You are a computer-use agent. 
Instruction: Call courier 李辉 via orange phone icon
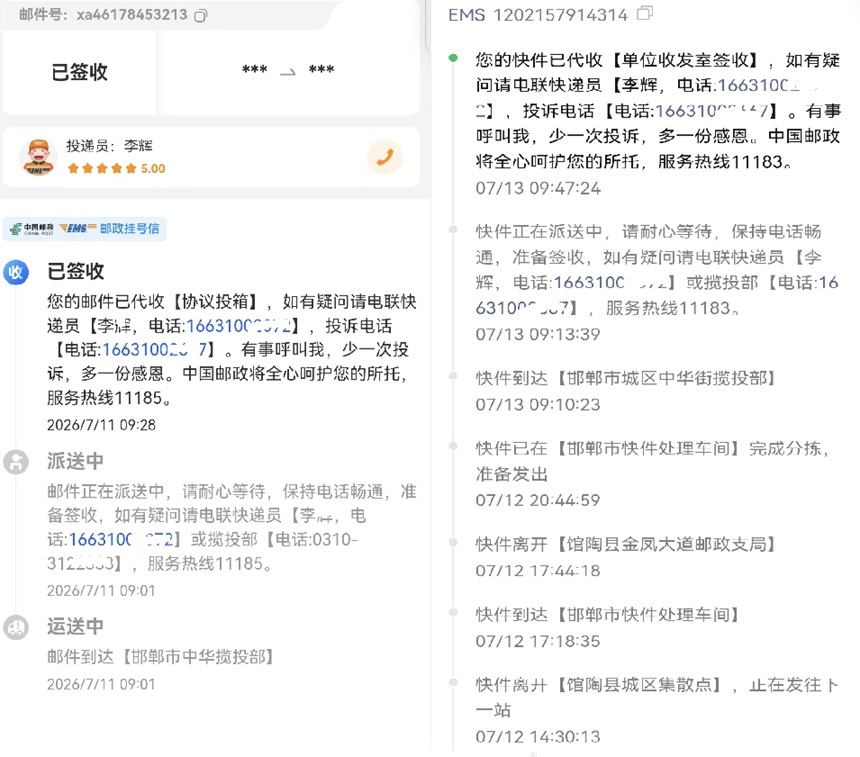pos(384,157)
